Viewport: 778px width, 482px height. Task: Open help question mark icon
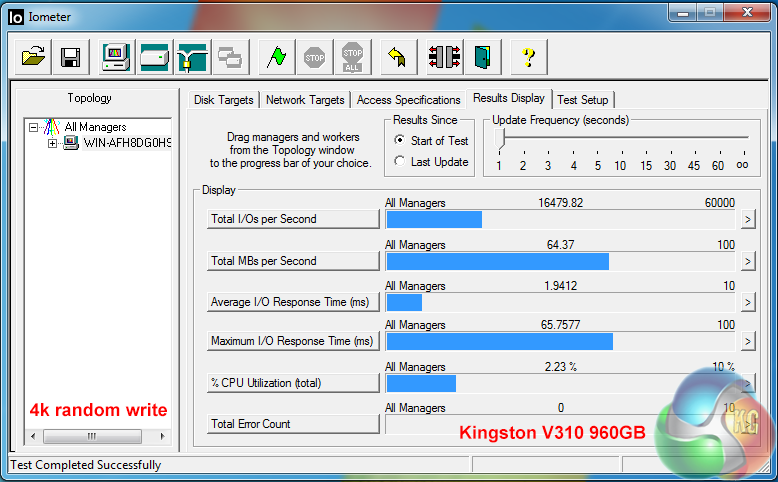(x=528, y=57)
